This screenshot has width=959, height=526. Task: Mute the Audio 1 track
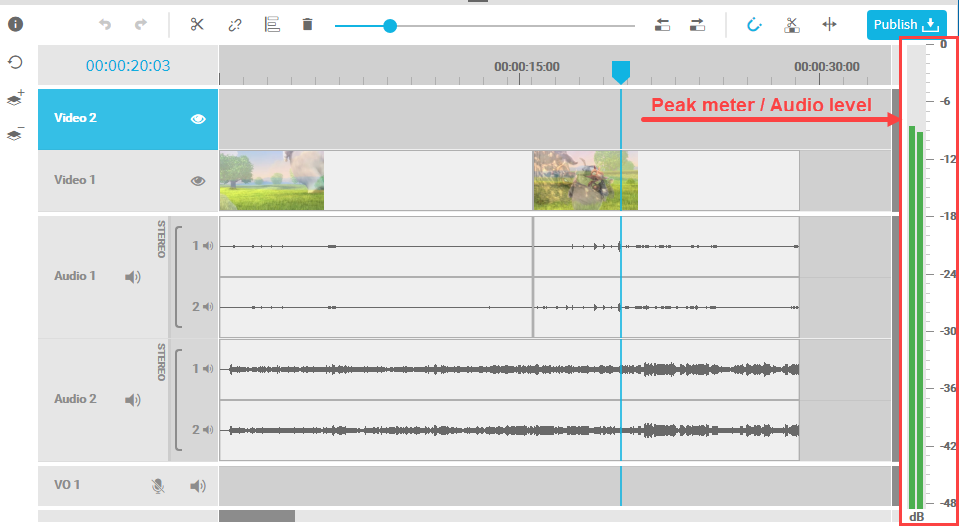133,277
